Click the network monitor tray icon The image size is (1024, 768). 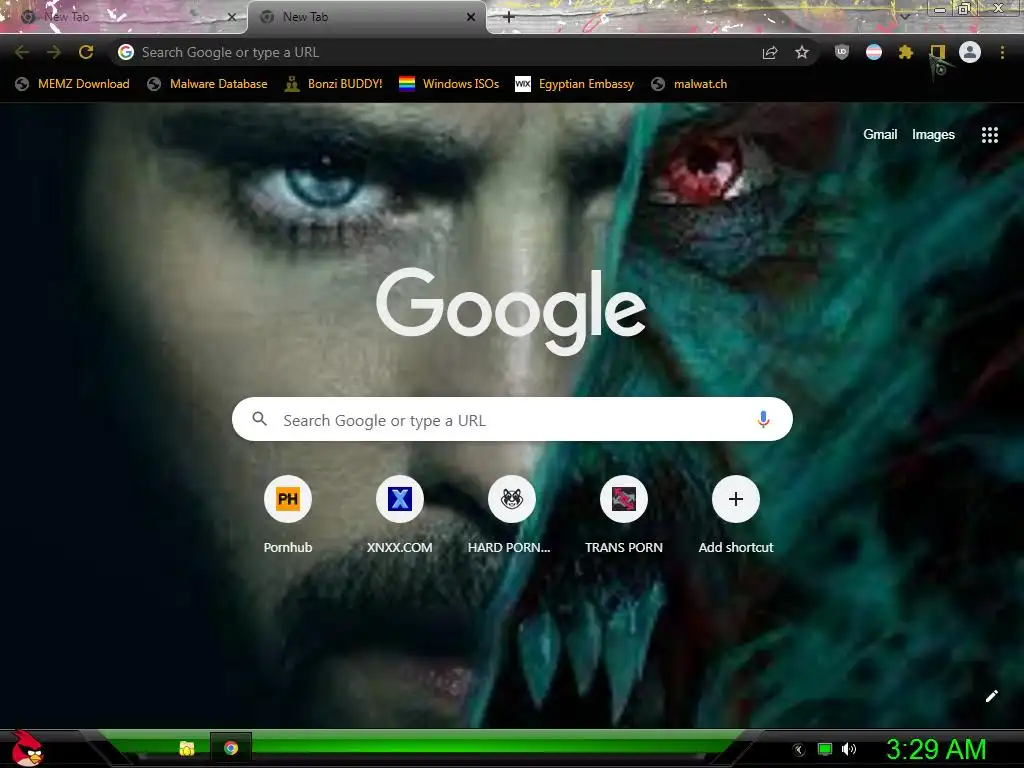pyautogui.click(x=825, y=749)
